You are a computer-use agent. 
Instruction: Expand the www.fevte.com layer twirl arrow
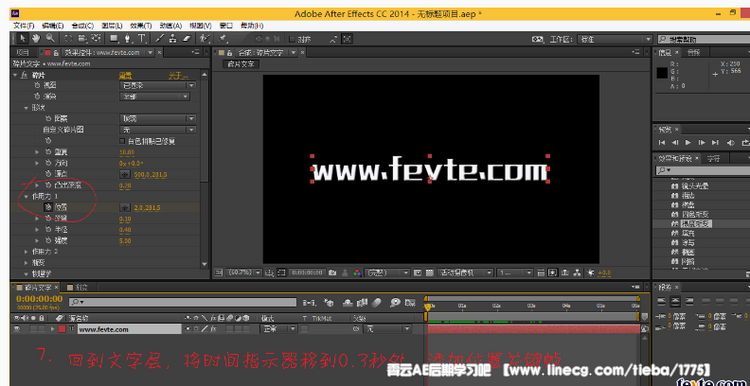click(x=53, y=329)
